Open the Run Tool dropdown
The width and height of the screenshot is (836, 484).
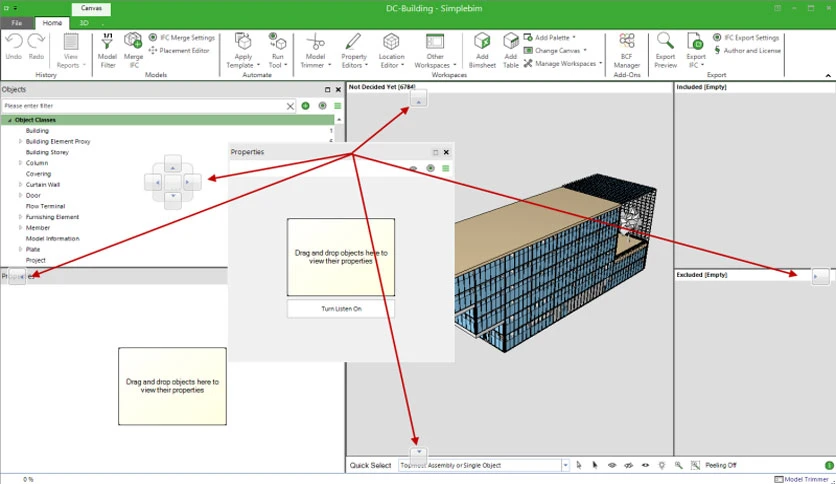pyautogui.click(x=277, y=51)
